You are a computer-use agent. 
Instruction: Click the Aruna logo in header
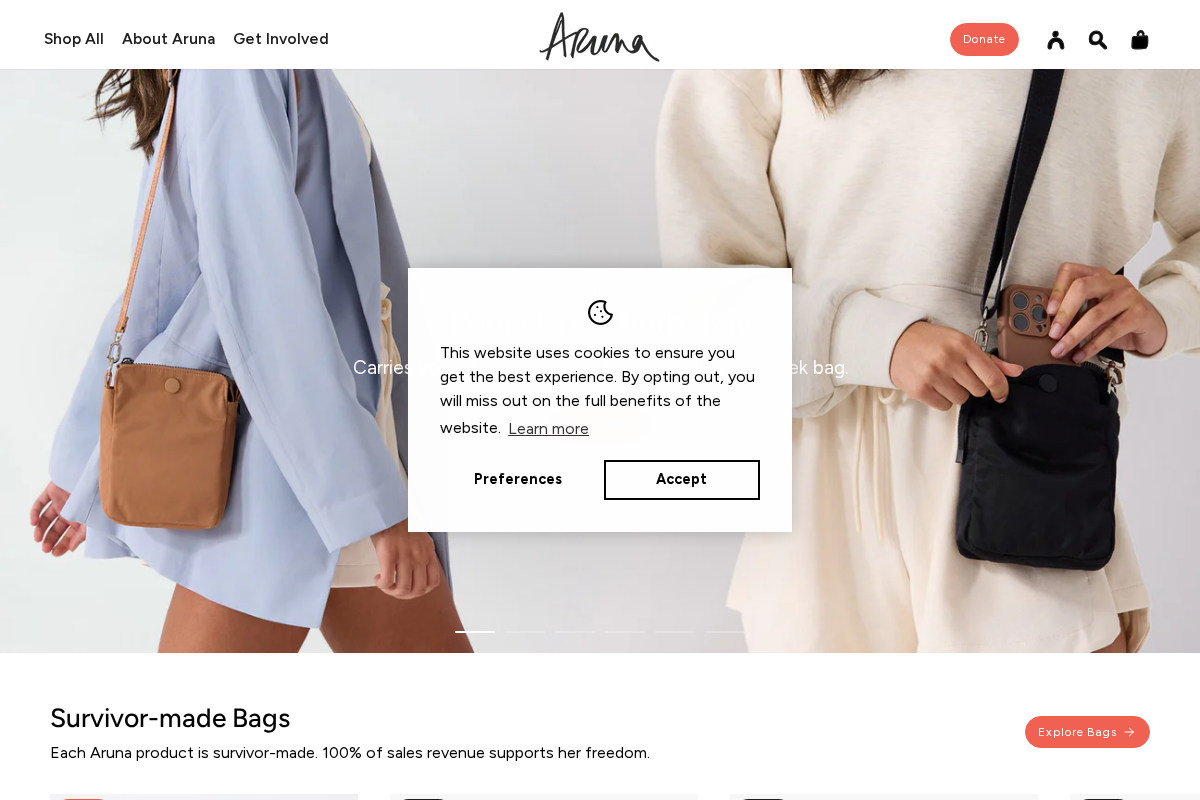pyautogui.click(x=599, y=37)
